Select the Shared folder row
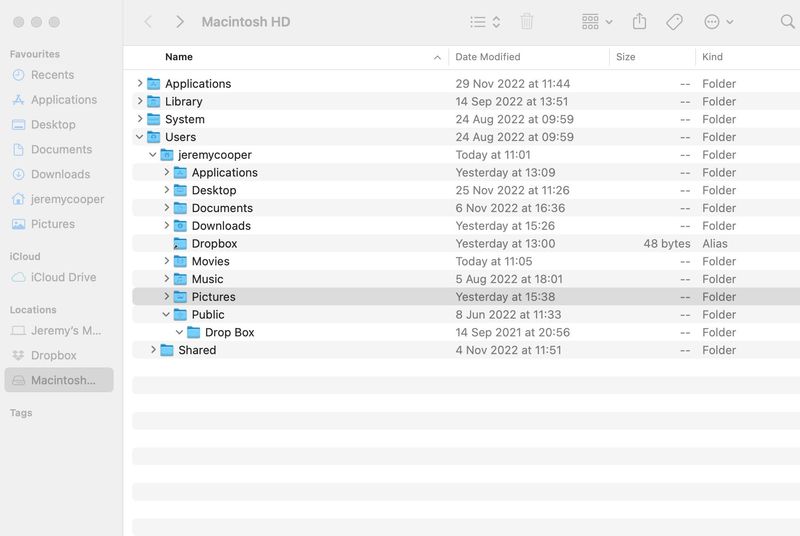 coord(466,350)
